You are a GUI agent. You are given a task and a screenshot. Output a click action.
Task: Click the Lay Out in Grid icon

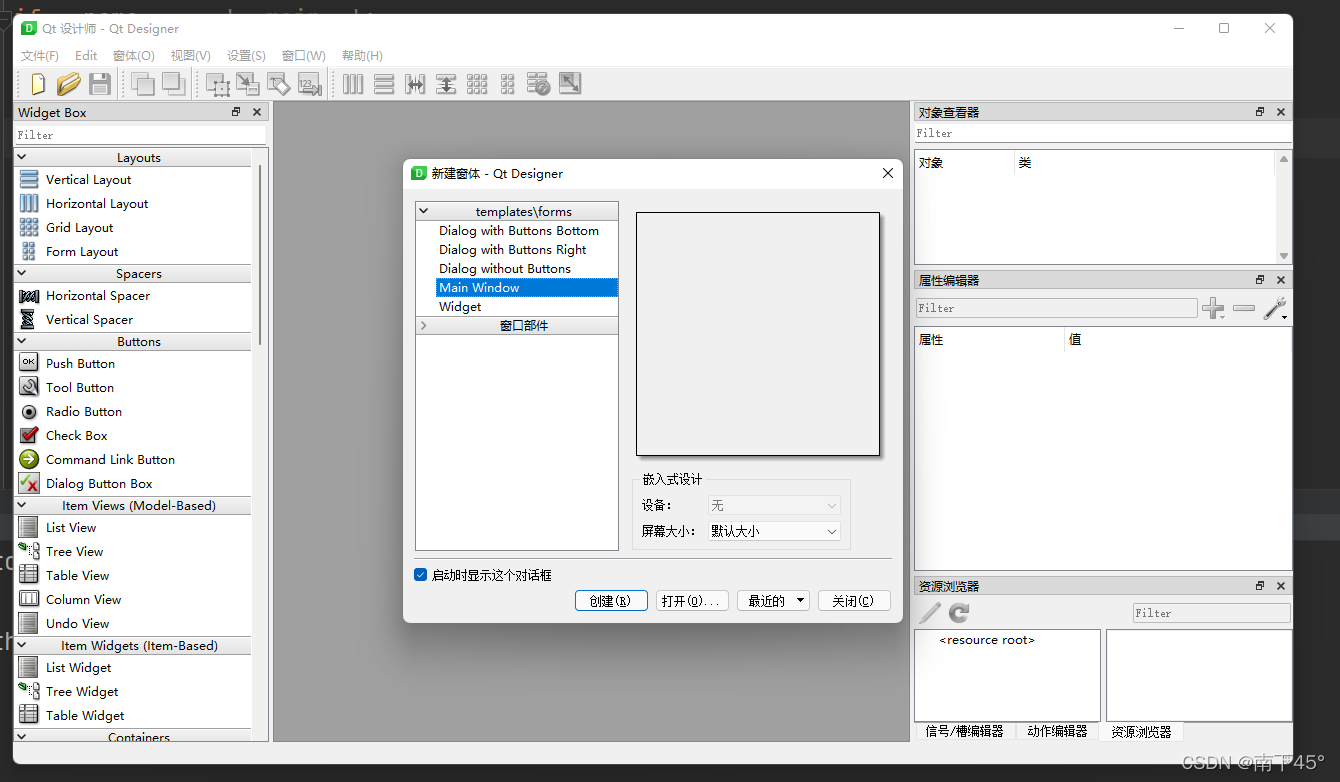pyautogui.click(x=477, y=84)
